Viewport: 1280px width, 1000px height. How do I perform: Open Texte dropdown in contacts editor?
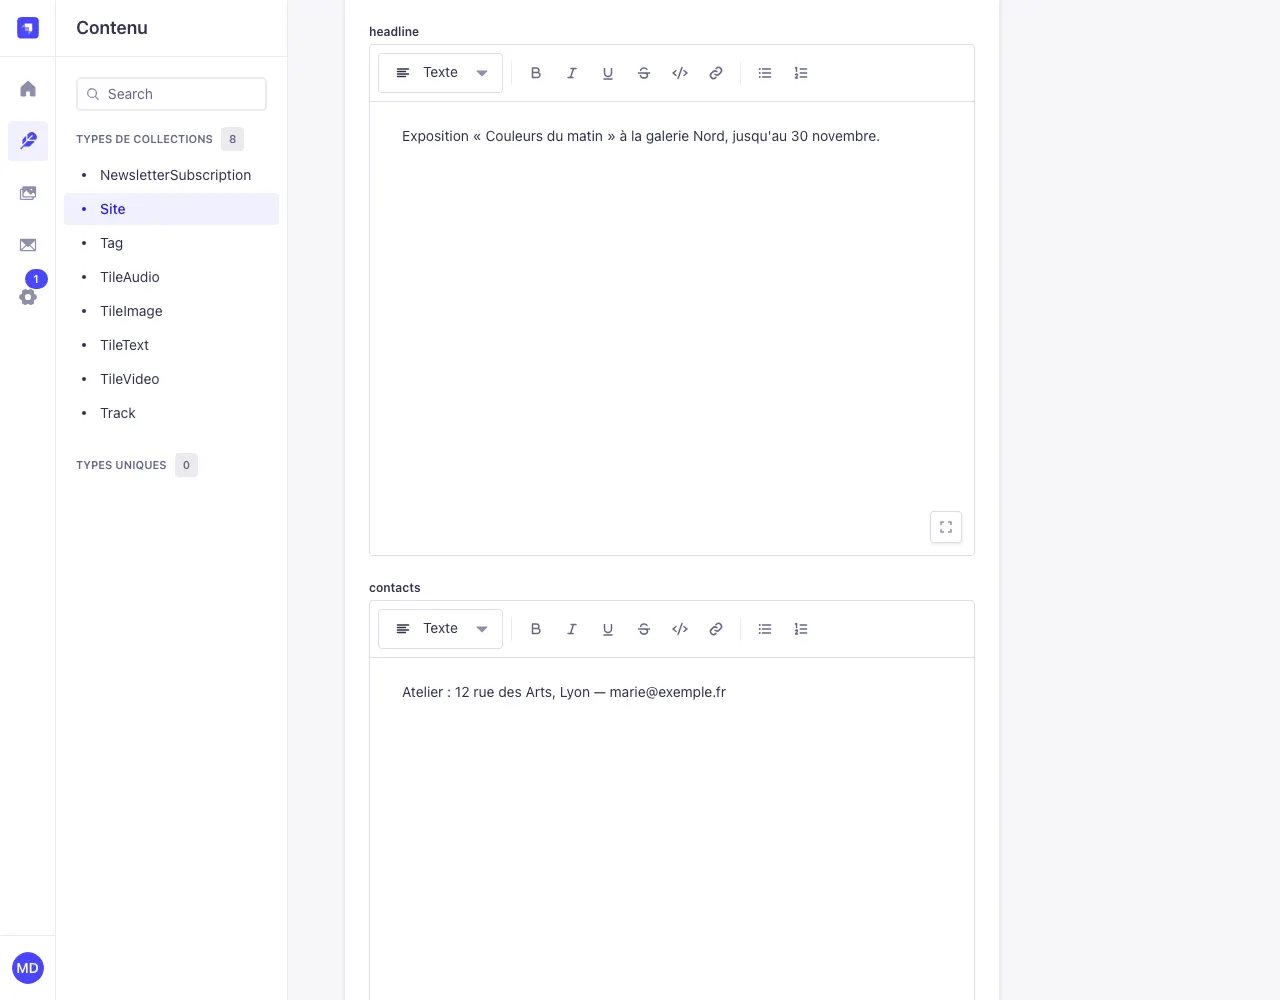440,629
